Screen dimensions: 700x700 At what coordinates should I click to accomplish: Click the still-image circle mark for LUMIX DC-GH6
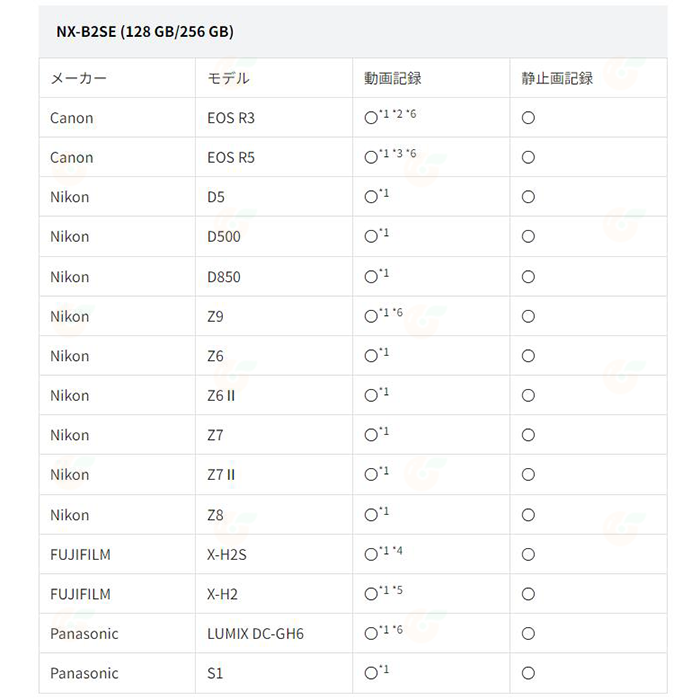(x=528, y=634)
